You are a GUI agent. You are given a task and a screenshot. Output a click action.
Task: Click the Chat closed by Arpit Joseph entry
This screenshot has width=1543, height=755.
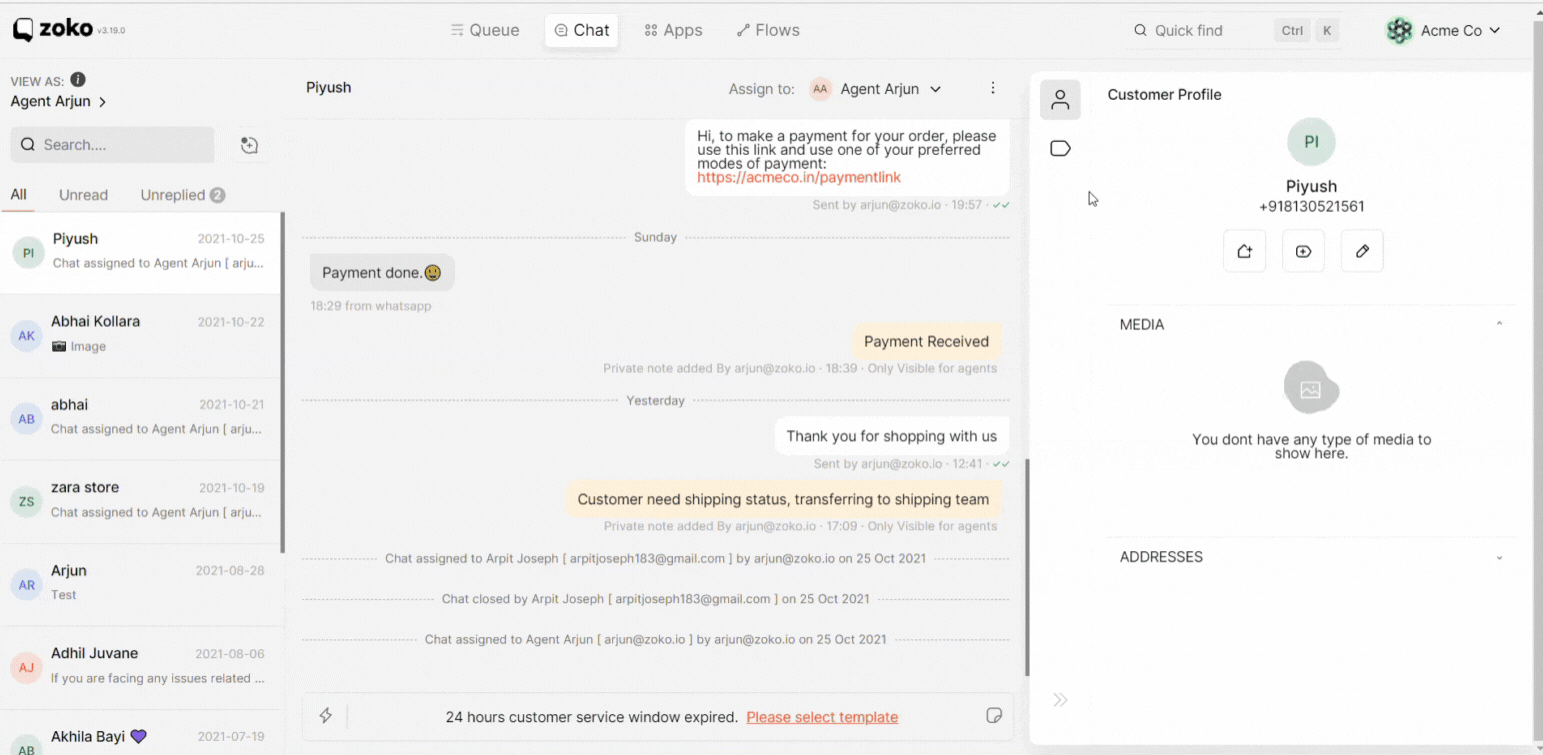click(656, 599)
